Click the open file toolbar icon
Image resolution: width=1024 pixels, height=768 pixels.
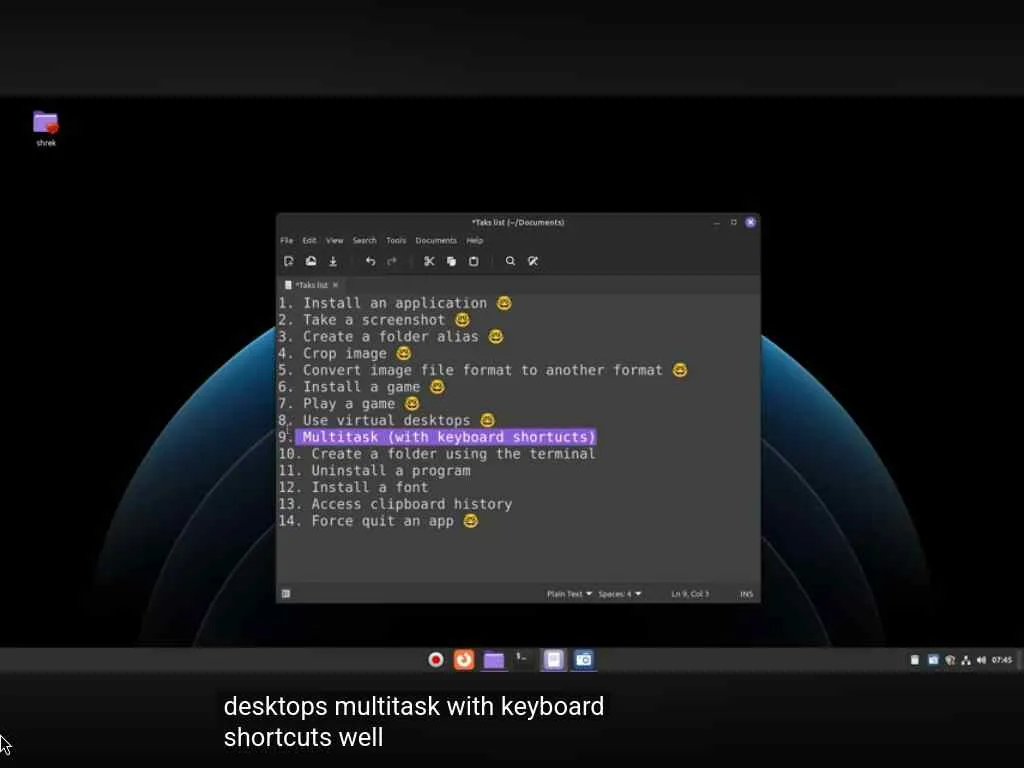(x=311, y=261)
